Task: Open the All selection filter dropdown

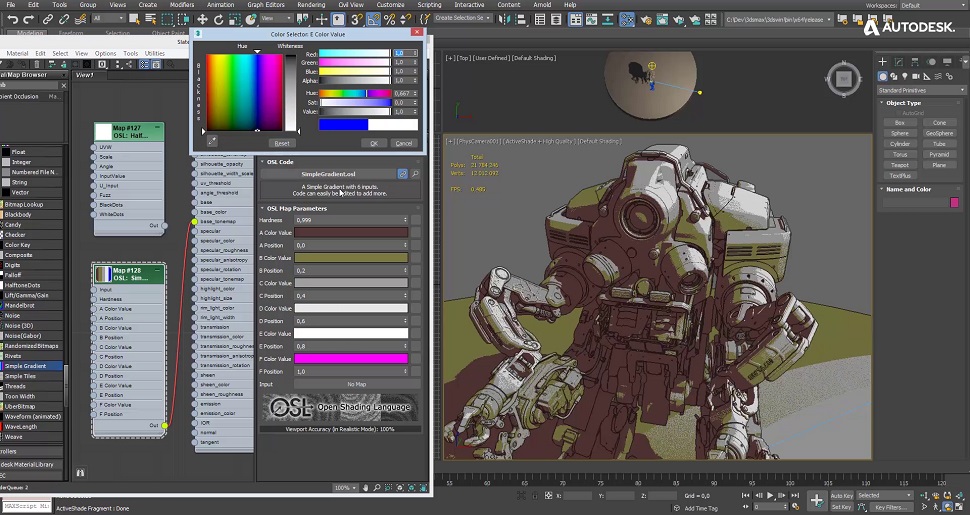Action: coord(108,19)
